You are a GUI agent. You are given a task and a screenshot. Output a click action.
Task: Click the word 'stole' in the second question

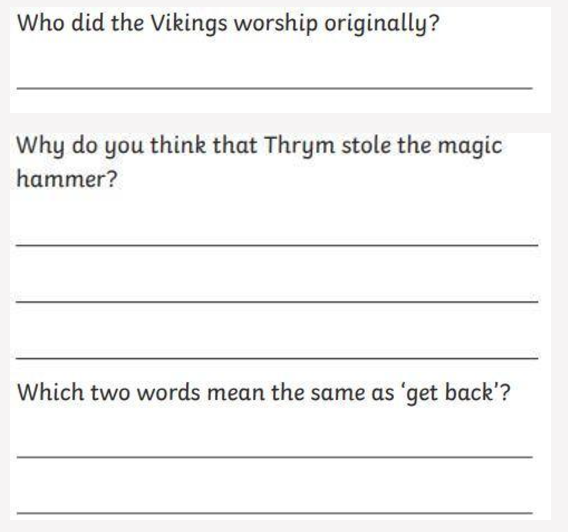click(x=367, y=145)
